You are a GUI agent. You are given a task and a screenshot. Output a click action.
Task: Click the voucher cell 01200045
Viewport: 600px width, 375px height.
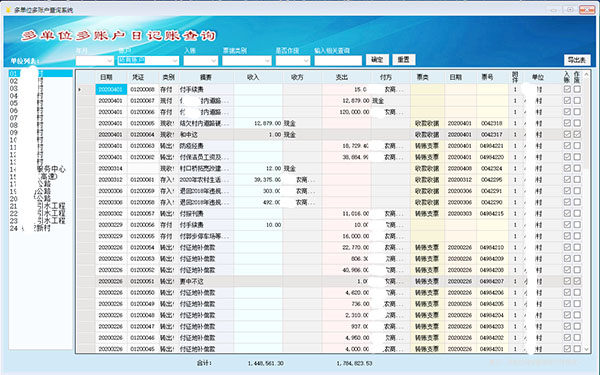(x=142, y=349)
